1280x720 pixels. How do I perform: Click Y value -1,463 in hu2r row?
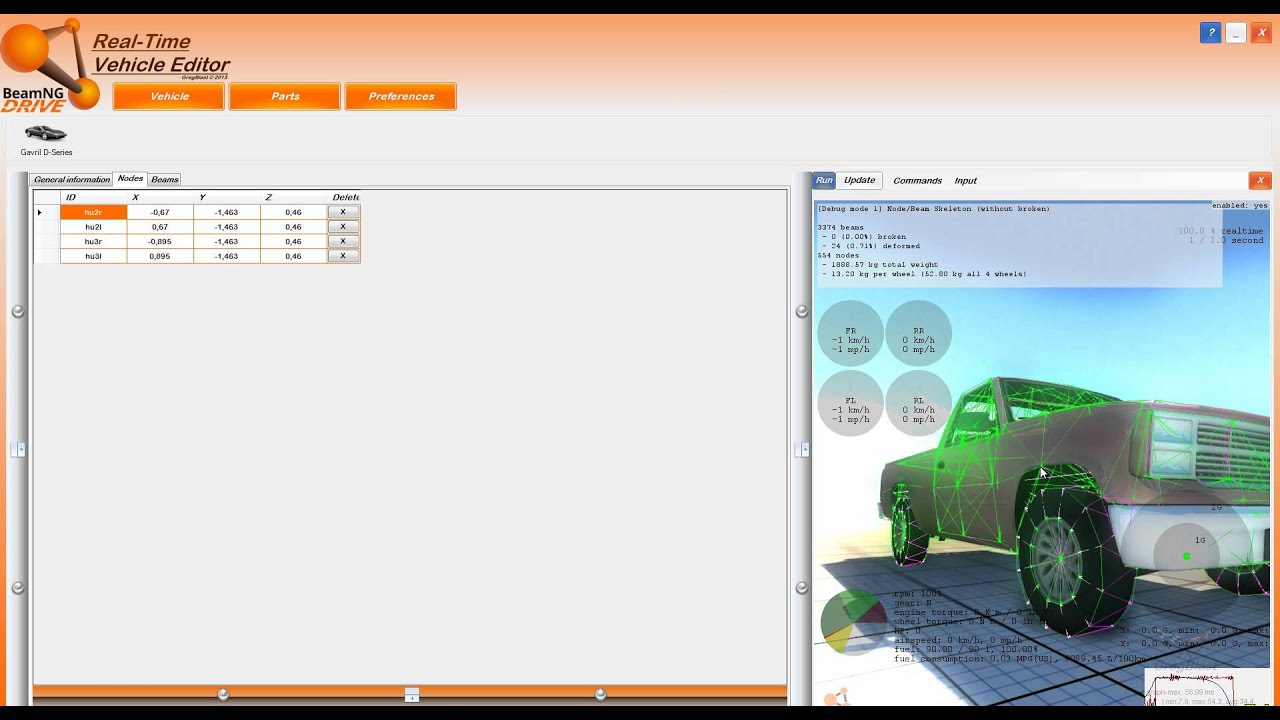click(227, 212)
